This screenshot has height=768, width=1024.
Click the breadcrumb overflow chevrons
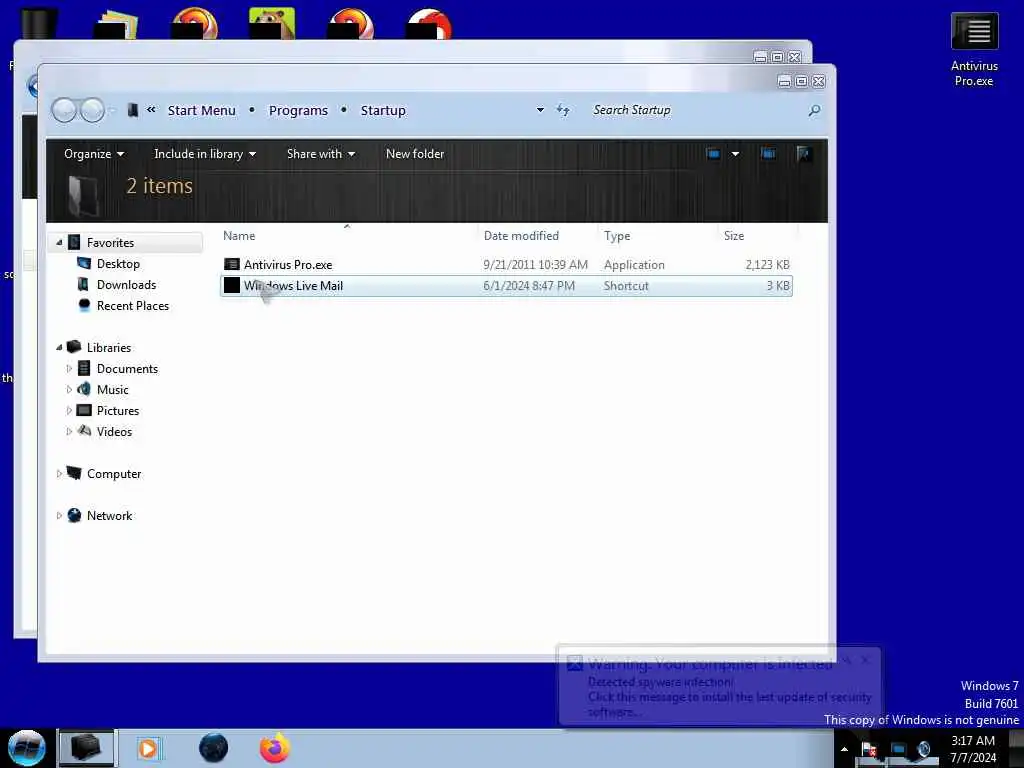tap(151, 110)
